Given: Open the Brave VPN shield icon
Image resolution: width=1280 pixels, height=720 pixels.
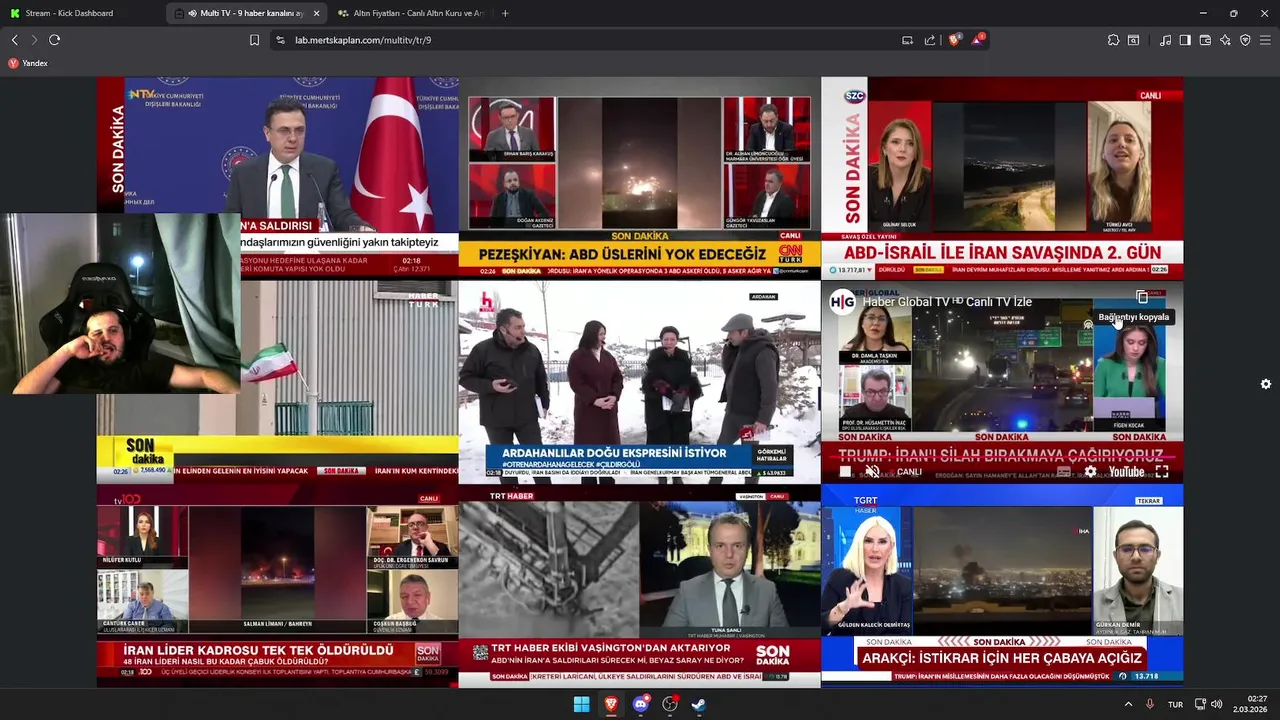Looking at the screenshot, I should click(1245, 40).
